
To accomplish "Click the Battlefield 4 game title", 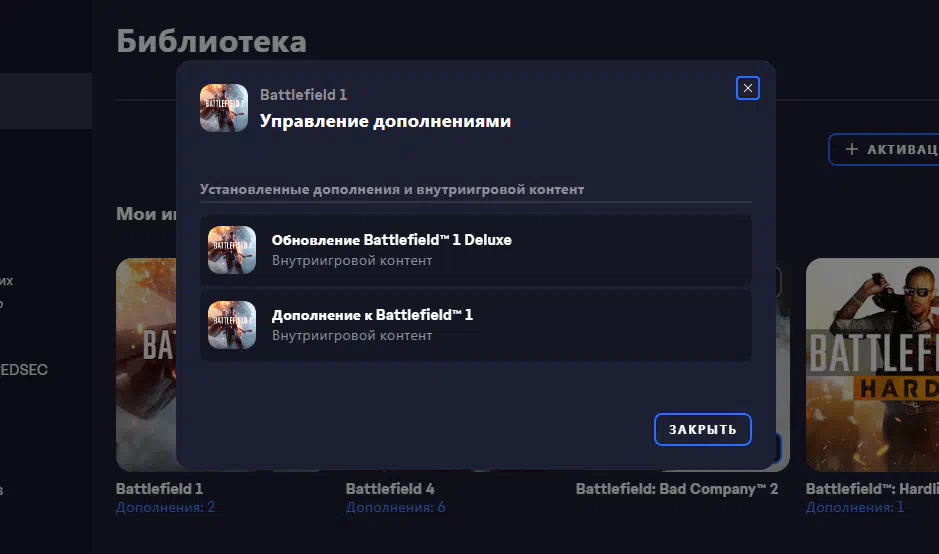I will pyautogui.click(x=390, y=489).
